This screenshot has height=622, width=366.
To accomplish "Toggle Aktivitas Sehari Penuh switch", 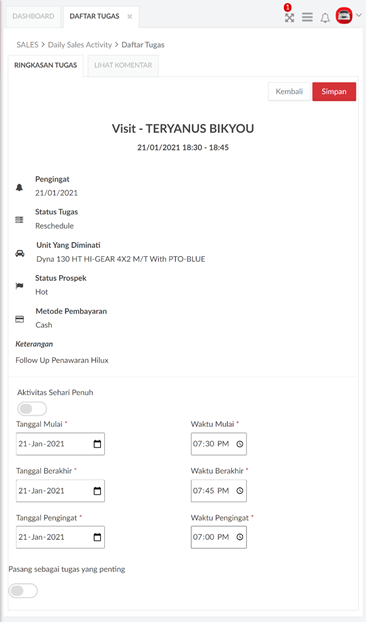I will [32, 409].
